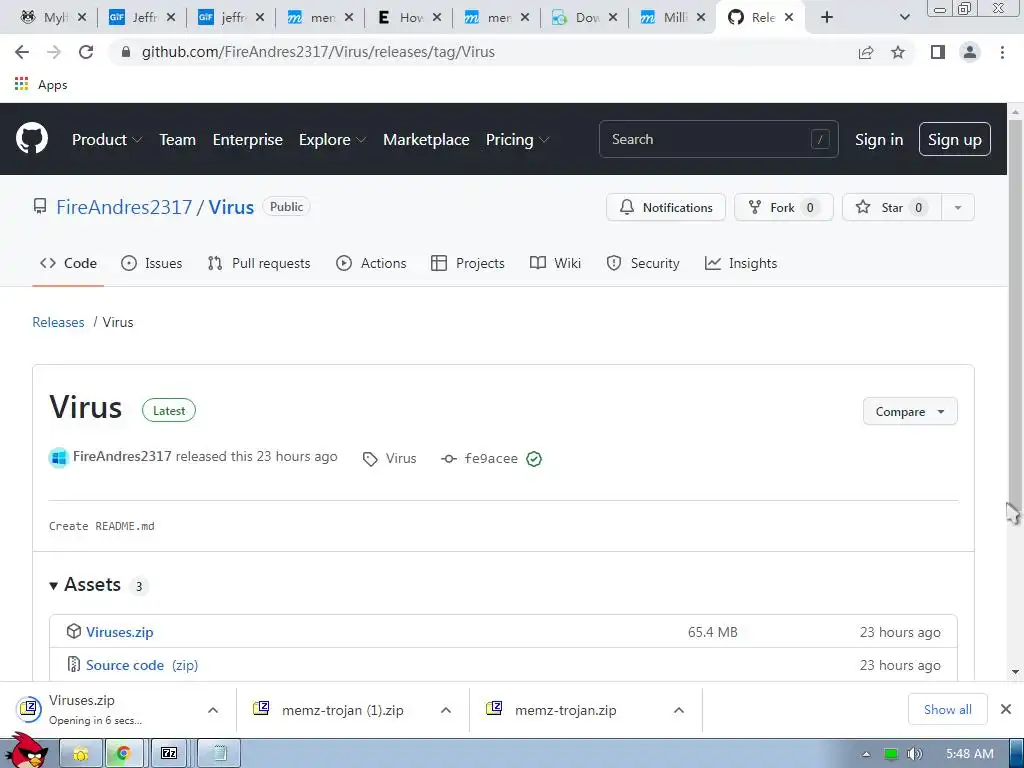
Task: Open the Star lists dropdown arrow
Action: click(958, 208)
